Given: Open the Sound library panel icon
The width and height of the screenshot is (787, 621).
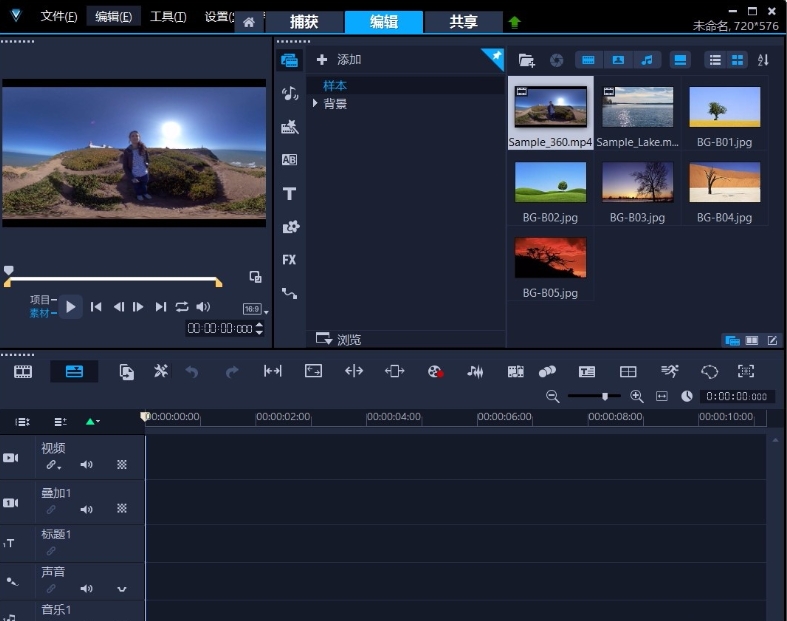Looking at the screenshot, I should [289, 93].
